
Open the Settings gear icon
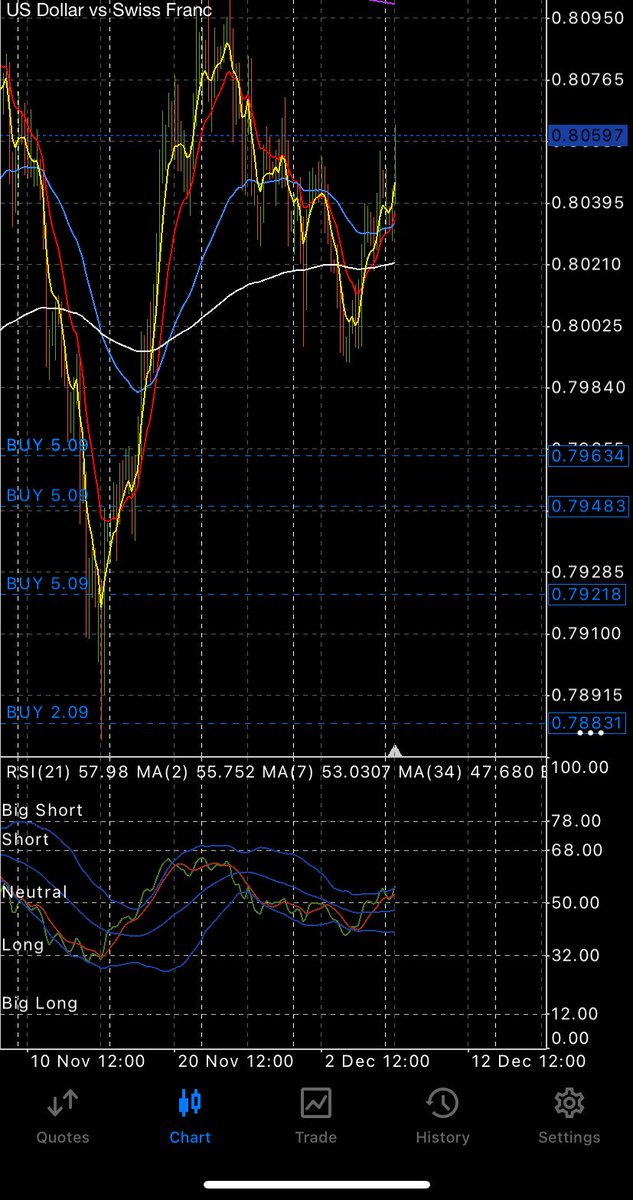[x=569, y=1104]
